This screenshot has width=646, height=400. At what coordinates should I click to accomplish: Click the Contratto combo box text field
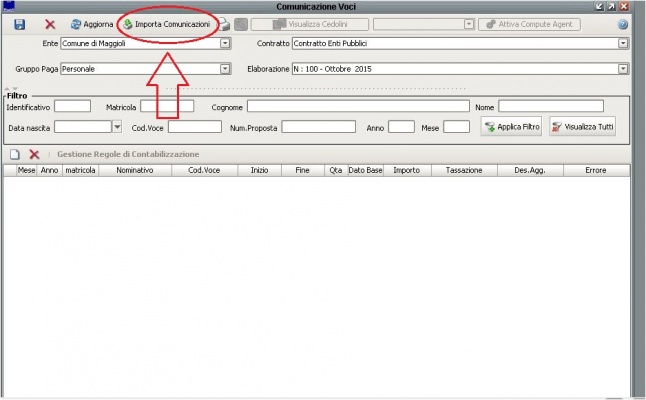455,43
